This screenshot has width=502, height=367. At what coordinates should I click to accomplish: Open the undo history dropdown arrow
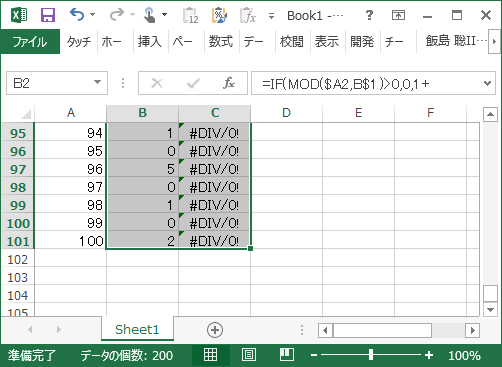[93, 15]
